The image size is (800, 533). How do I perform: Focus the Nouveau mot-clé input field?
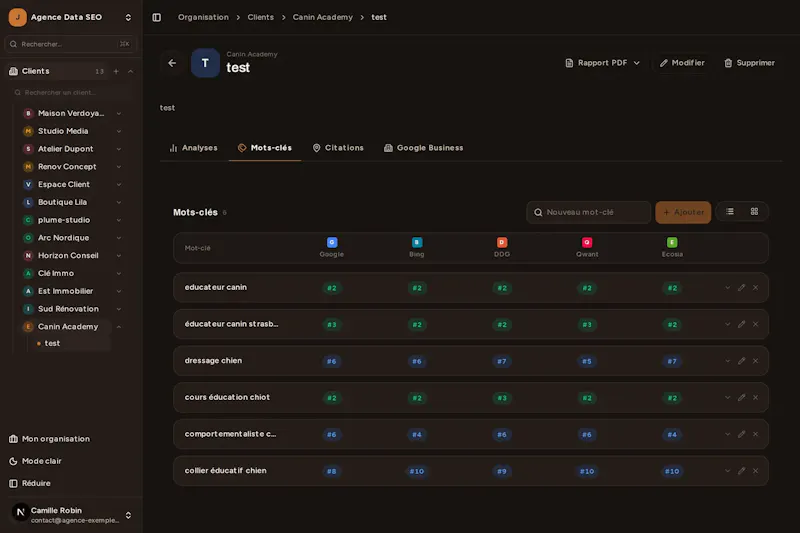click(x=588, y=212)
